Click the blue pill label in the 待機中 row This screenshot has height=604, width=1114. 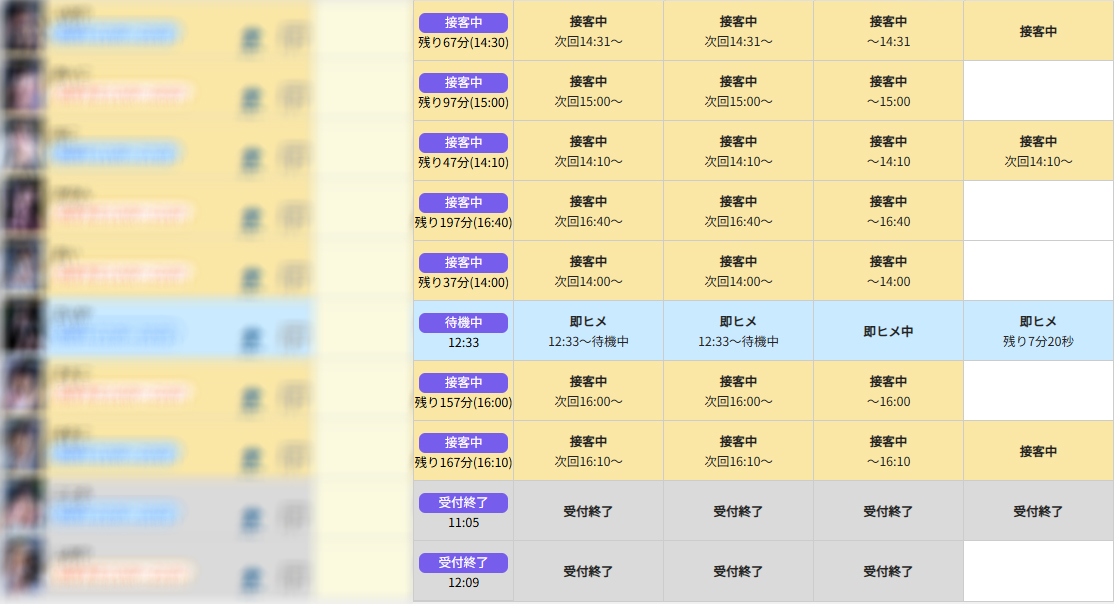(x=115, y=334)
